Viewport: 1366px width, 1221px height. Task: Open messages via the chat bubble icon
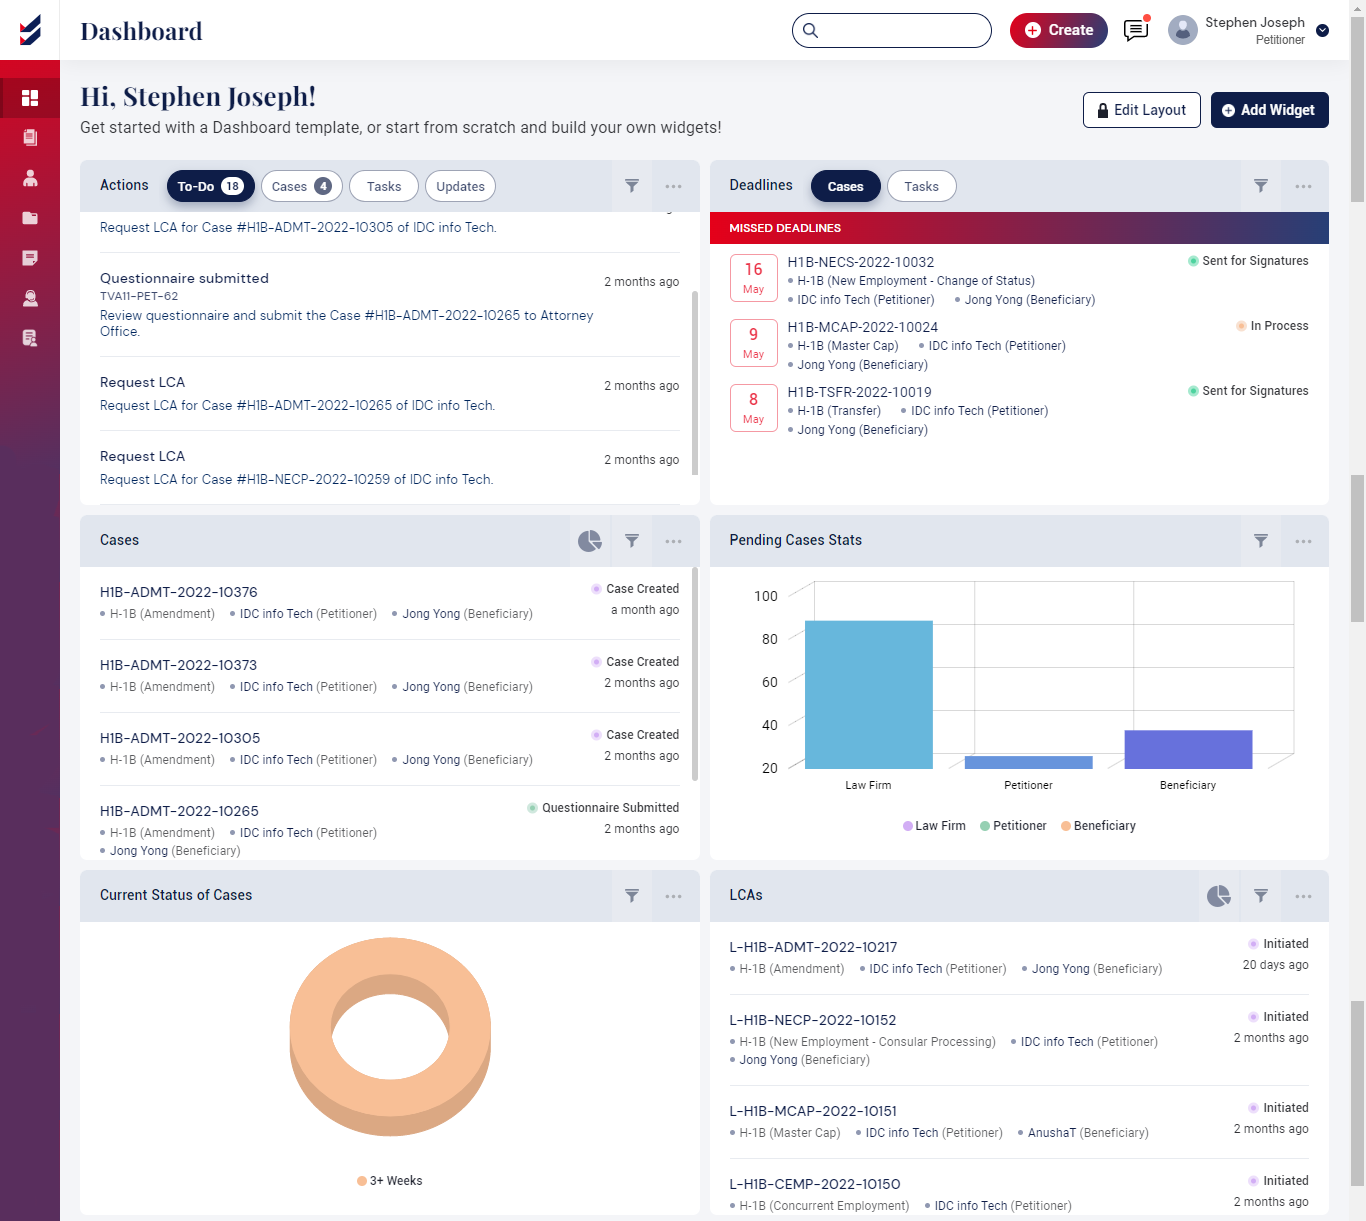(1135, 30)
